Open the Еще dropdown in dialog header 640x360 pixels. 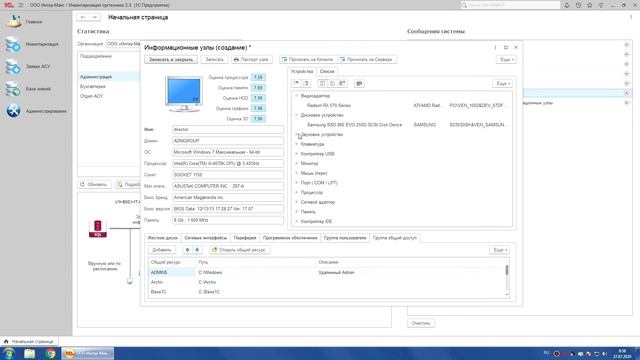pyautogui.click(x=507, y=60)
